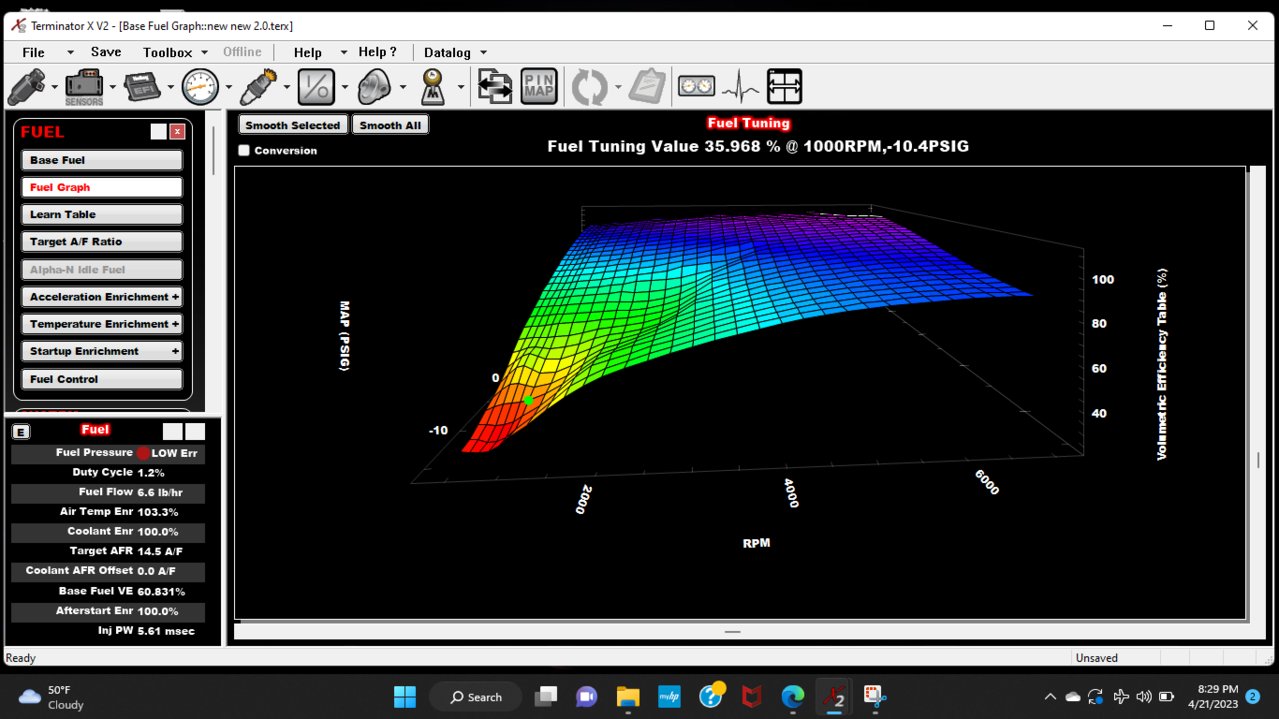Click the Smooth All button
The height and width of the screenshot is (719, 1279).
coord(390,125)
